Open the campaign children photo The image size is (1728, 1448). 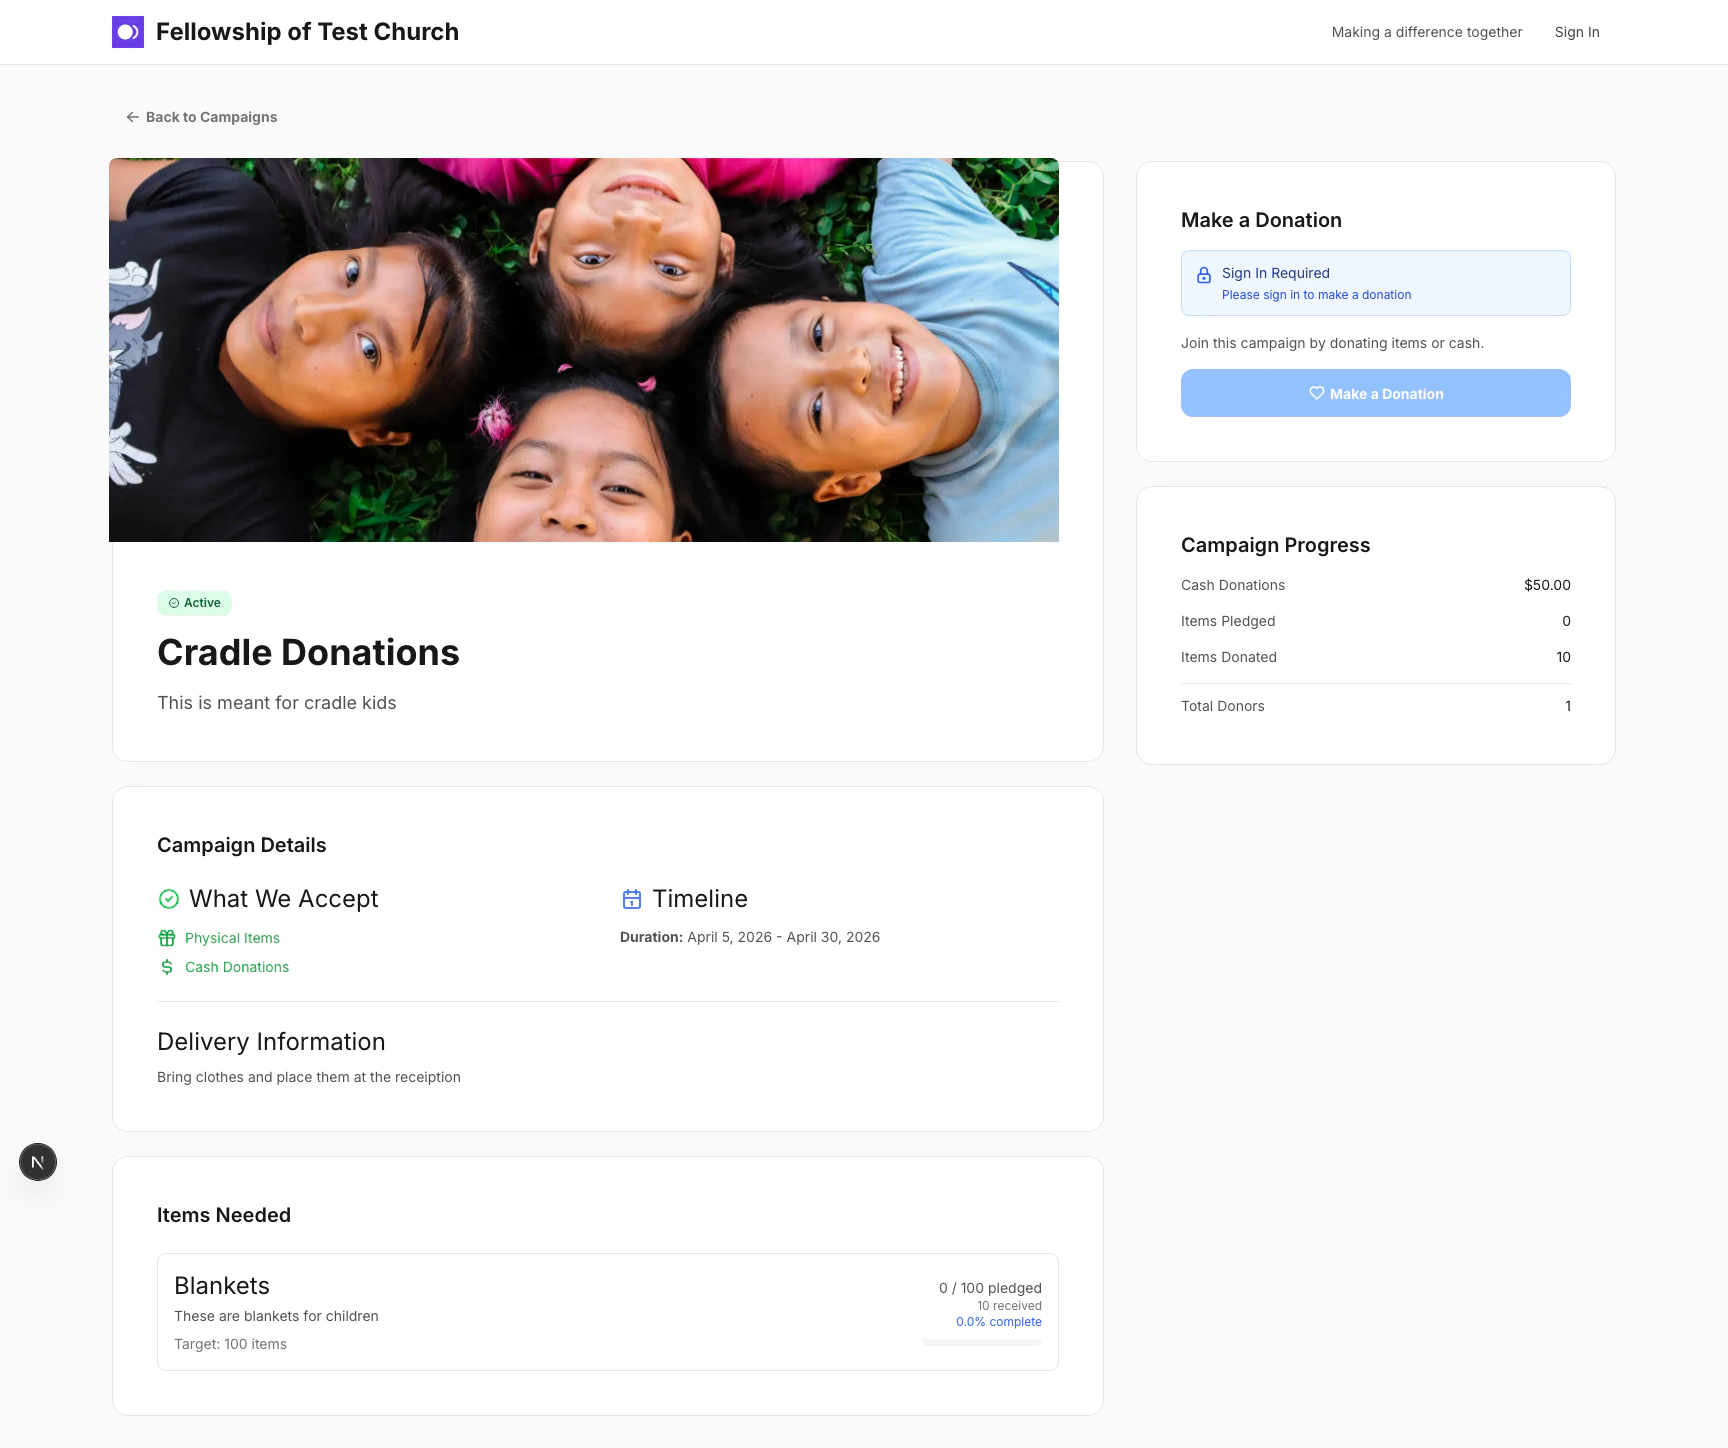coord(584,350)
